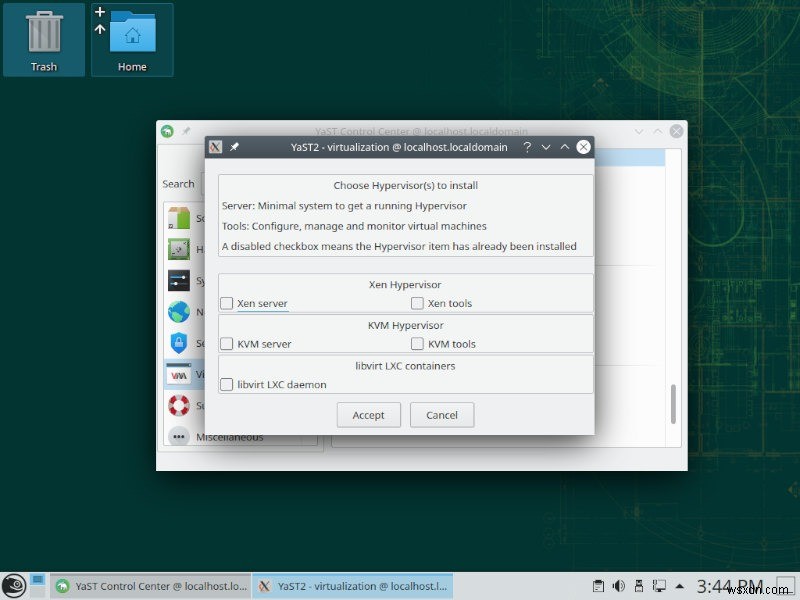Viewport: 800px width, 600px height.
Task: Enable the KVM tools checkbox
Action: tap(417, 344)
